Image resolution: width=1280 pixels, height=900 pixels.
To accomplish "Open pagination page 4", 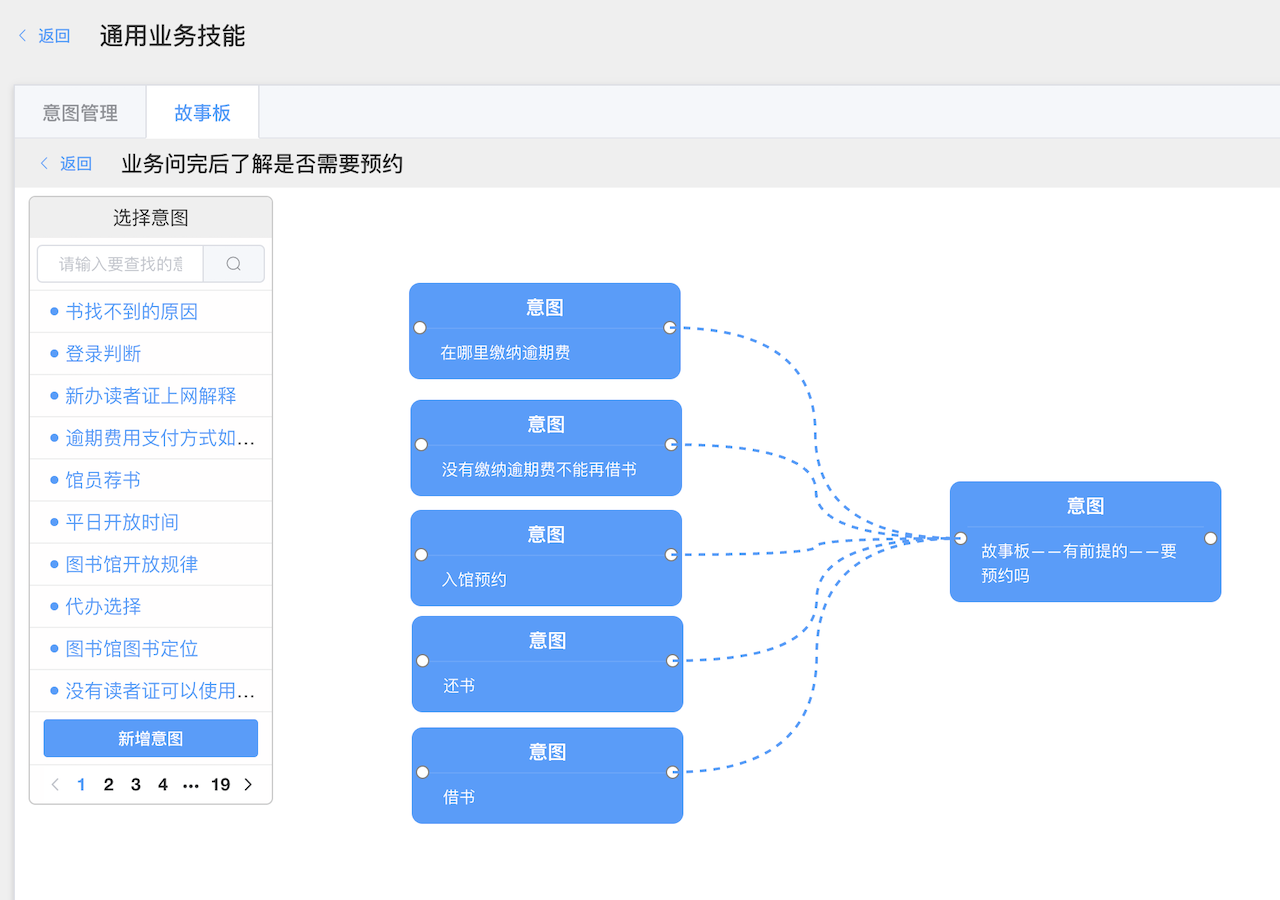I will (x=163, y=785).
